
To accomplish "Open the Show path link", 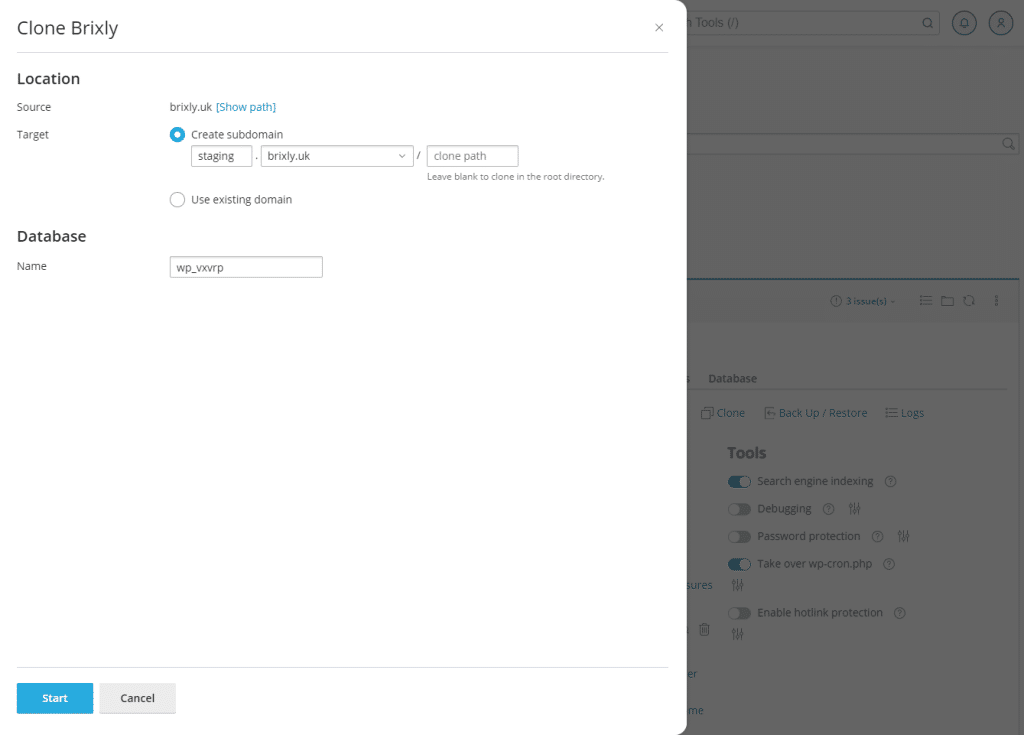I will [246, 106].
